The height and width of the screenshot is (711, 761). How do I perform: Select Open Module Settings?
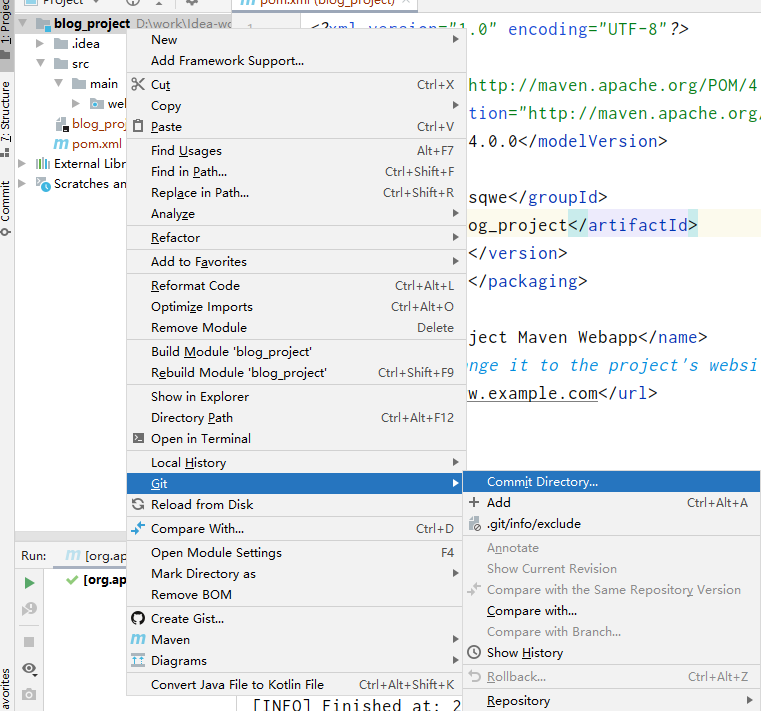click(x=296, y=552)
